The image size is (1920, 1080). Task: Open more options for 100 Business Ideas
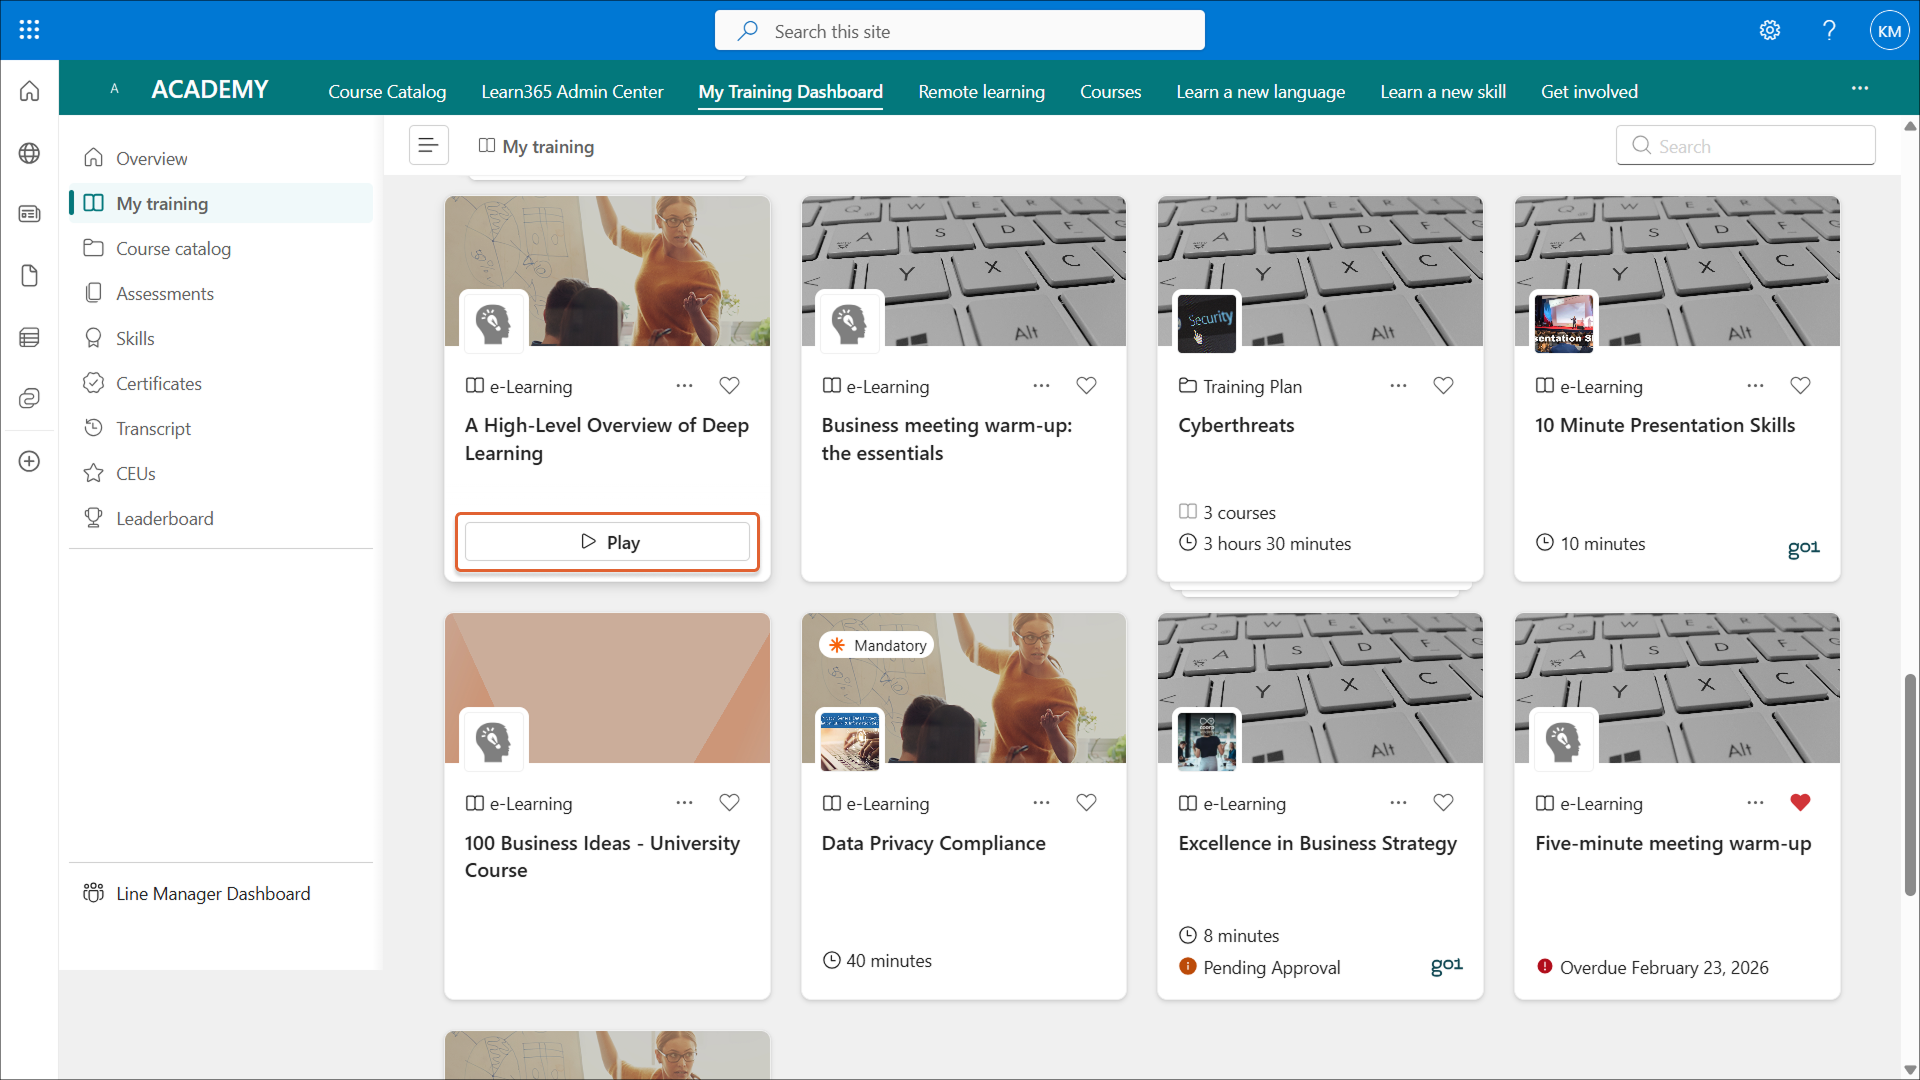684,802
